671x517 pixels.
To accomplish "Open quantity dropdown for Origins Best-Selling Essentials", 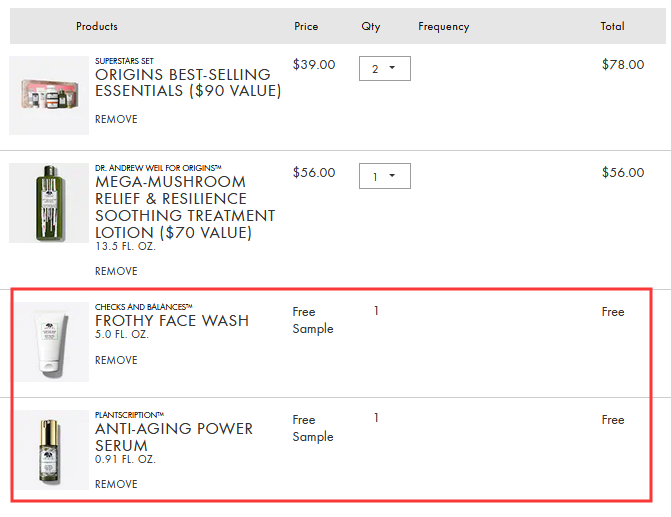I will click(385, 68).
